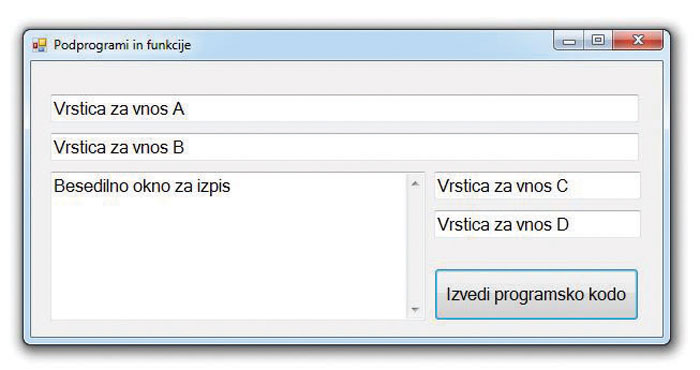Click the Besedilno okno za izpis text line
Viewport: 700px width, 370px height.
point(142,186)
